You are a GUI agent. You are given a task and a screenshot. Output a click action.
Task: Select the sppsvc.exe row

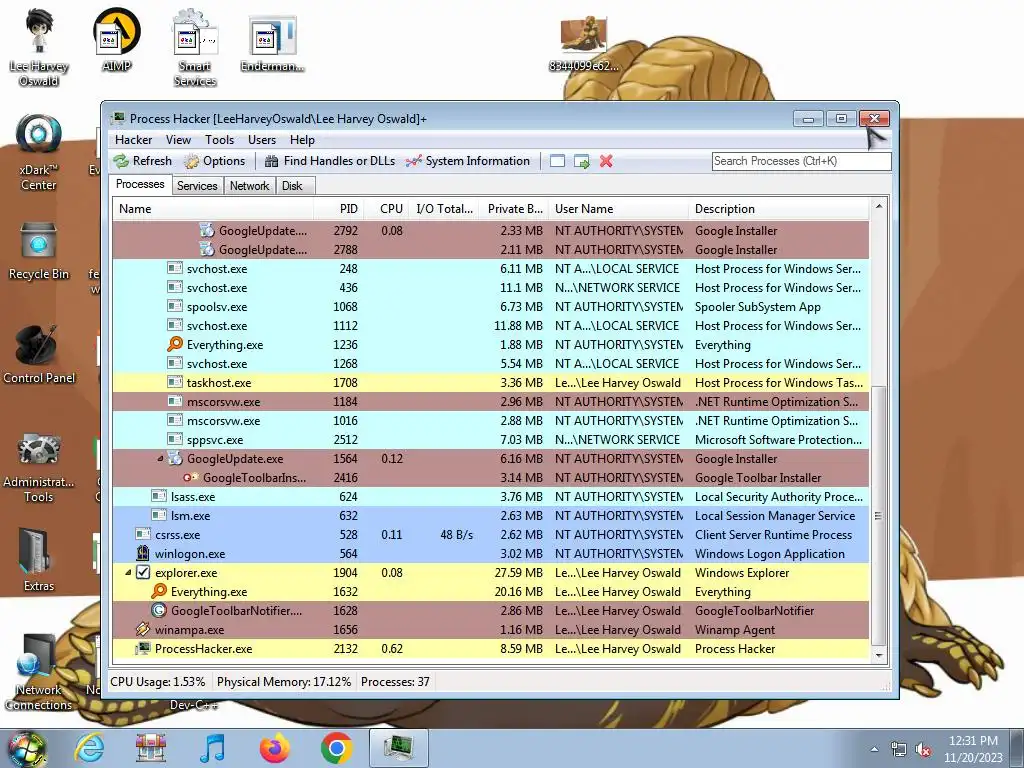(490, 440)
